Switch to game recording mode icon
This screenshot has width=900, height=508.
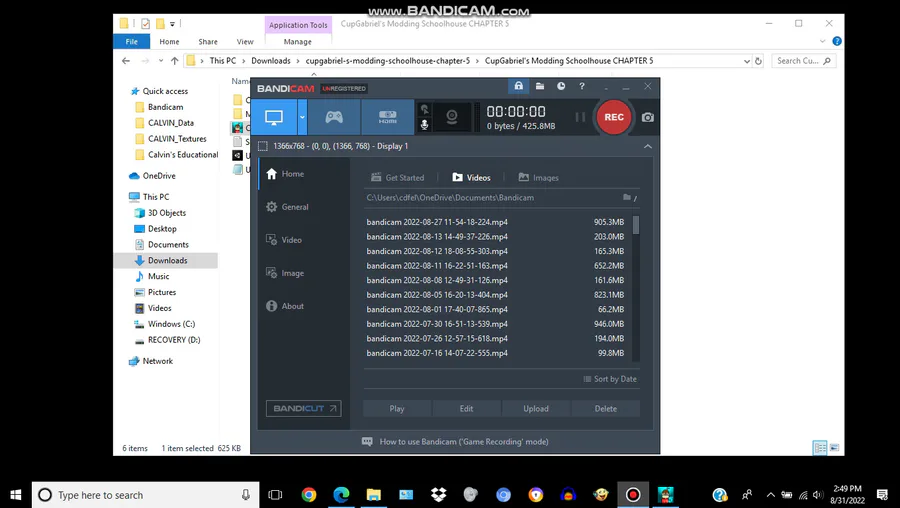pos(334,117)
